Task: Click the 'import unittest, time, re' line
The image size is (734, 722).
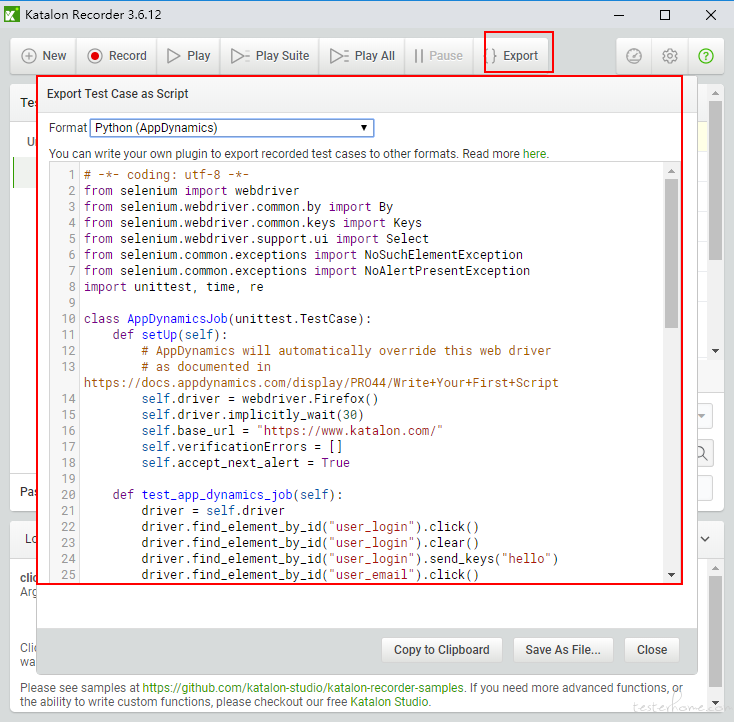Action: [174, 287]
